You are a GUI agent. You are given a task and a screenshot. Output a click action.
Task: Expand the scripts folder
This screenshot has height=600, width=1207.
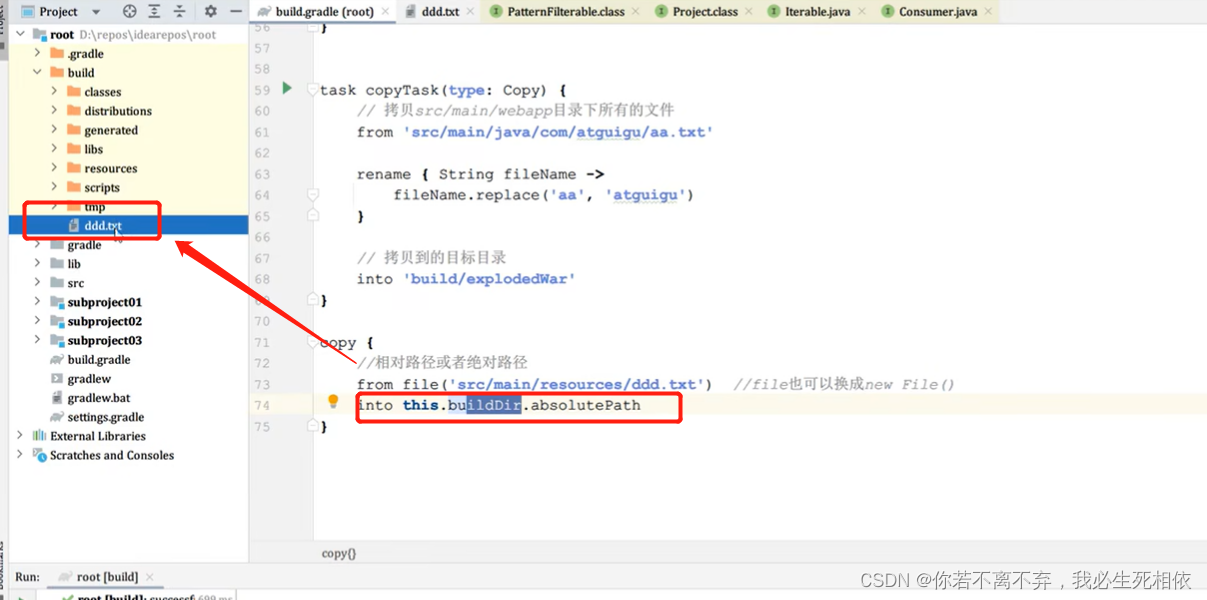coord(55,187)
